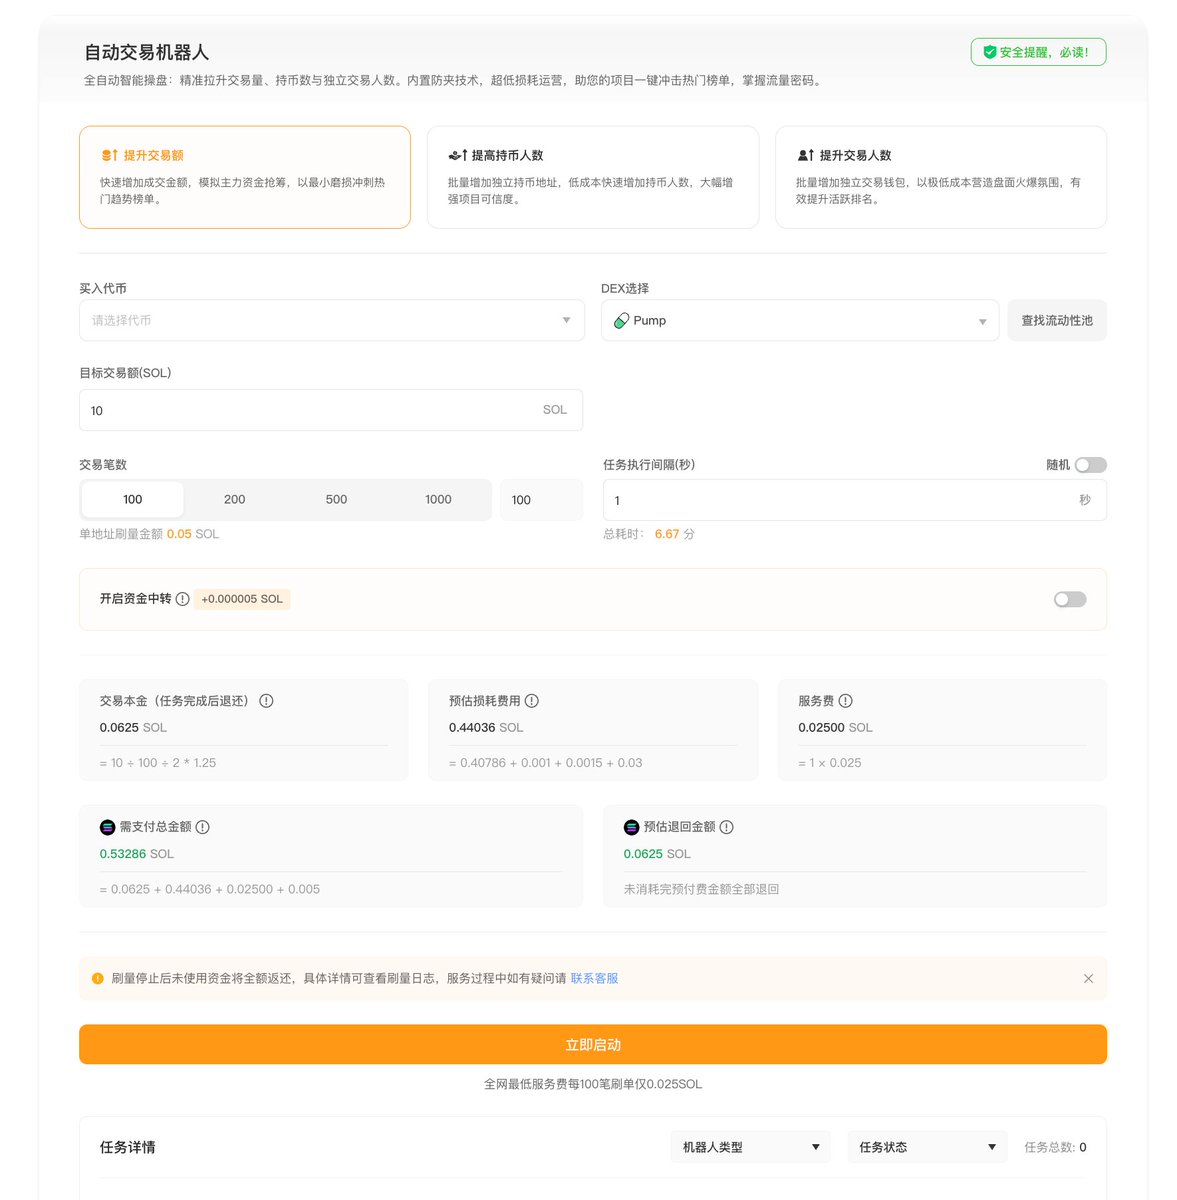Viewport: 1177px width, 1200px height.
Task: Choose 200 trades in 交易笔数
Action: click(235, 499)
